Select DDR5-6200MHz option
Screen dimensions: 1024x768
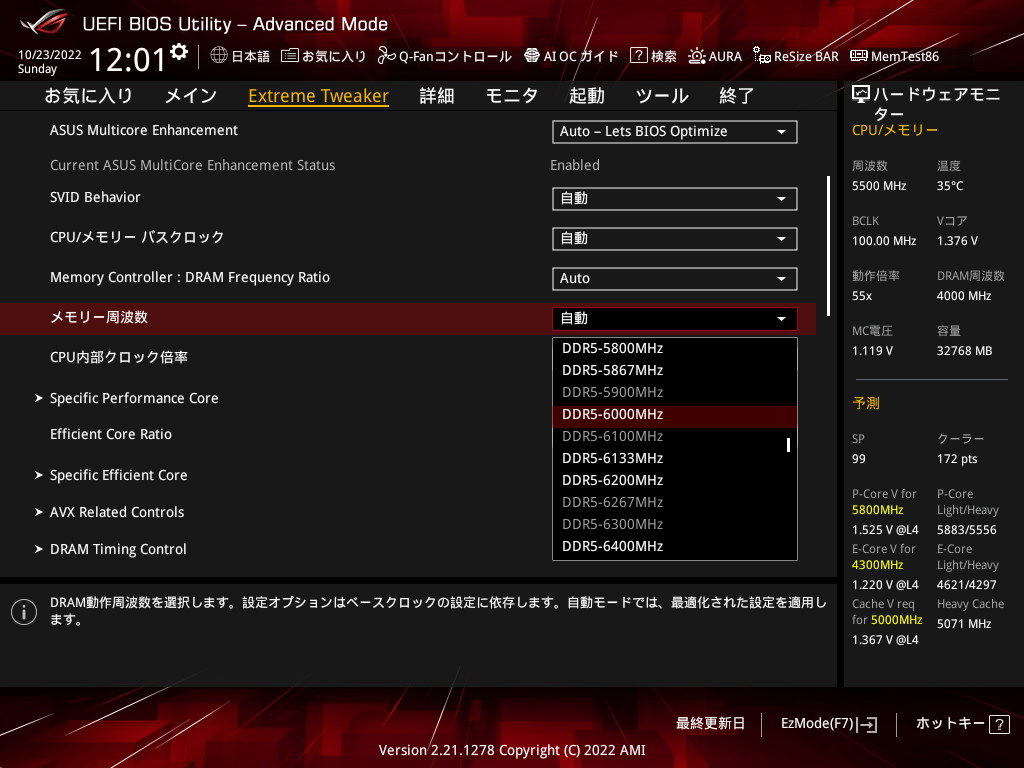(675, 481)
